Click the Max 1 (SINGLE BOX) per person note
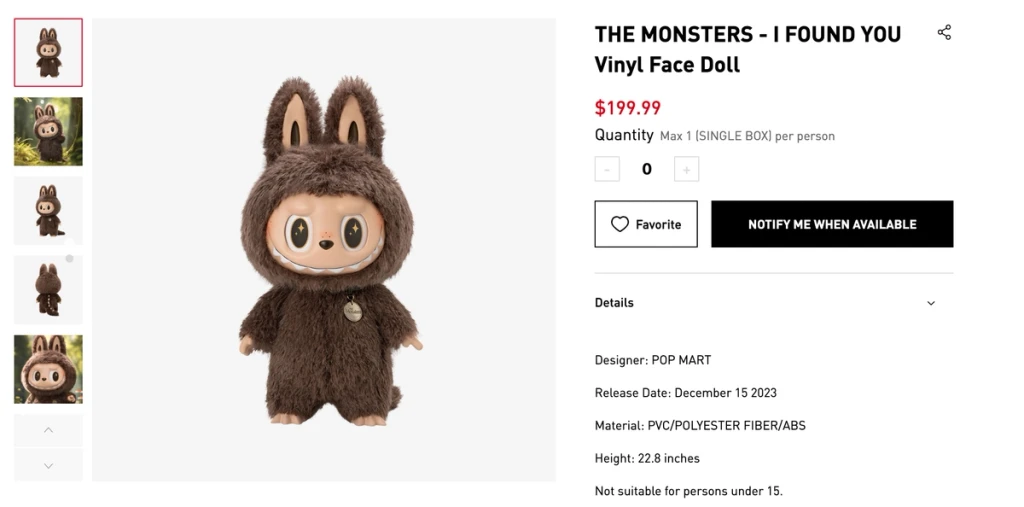The width and height of the screenshot is (1024, 507). (747, 136)
